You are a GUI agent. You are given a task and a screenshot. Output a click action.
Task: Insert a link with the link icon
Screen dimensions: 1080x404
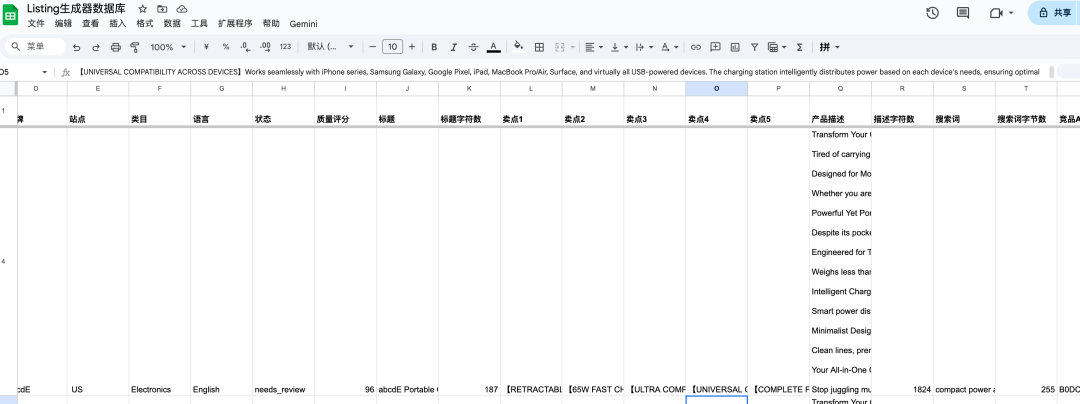click(696, 47)
